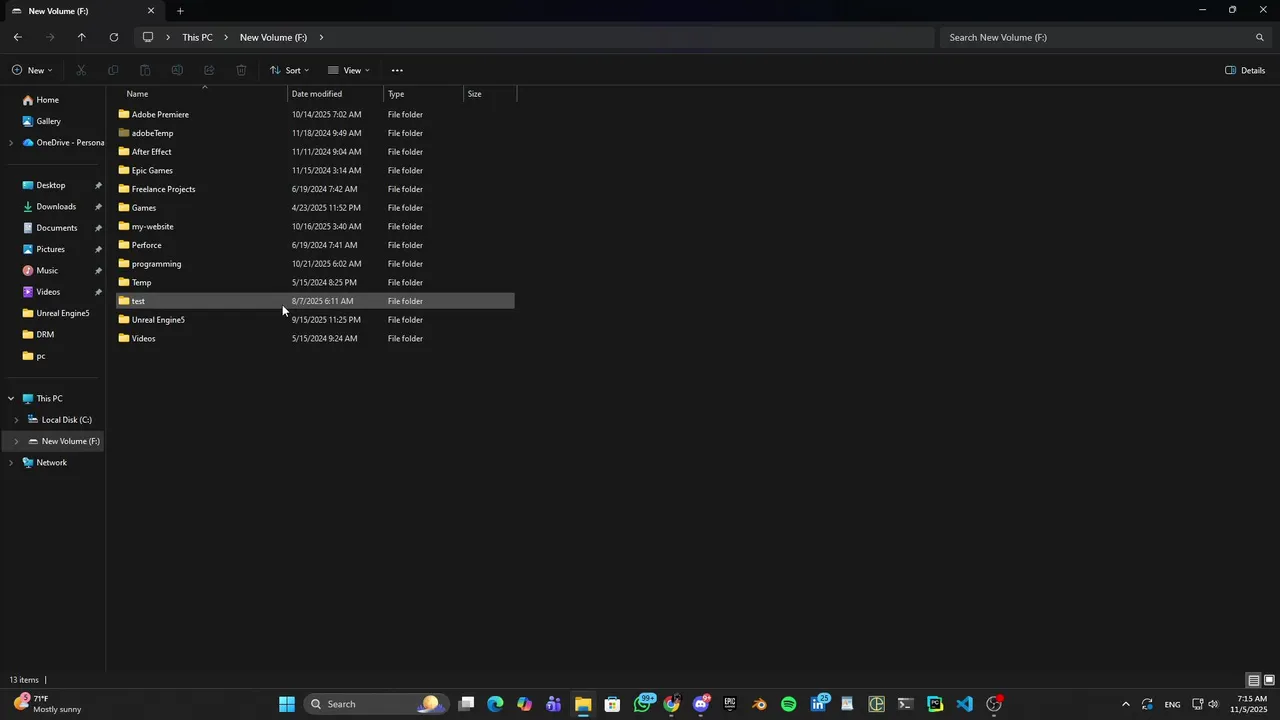Select the After Effect folder
The height and width of the screenshot is (720, 1280).
pos(315,152)
